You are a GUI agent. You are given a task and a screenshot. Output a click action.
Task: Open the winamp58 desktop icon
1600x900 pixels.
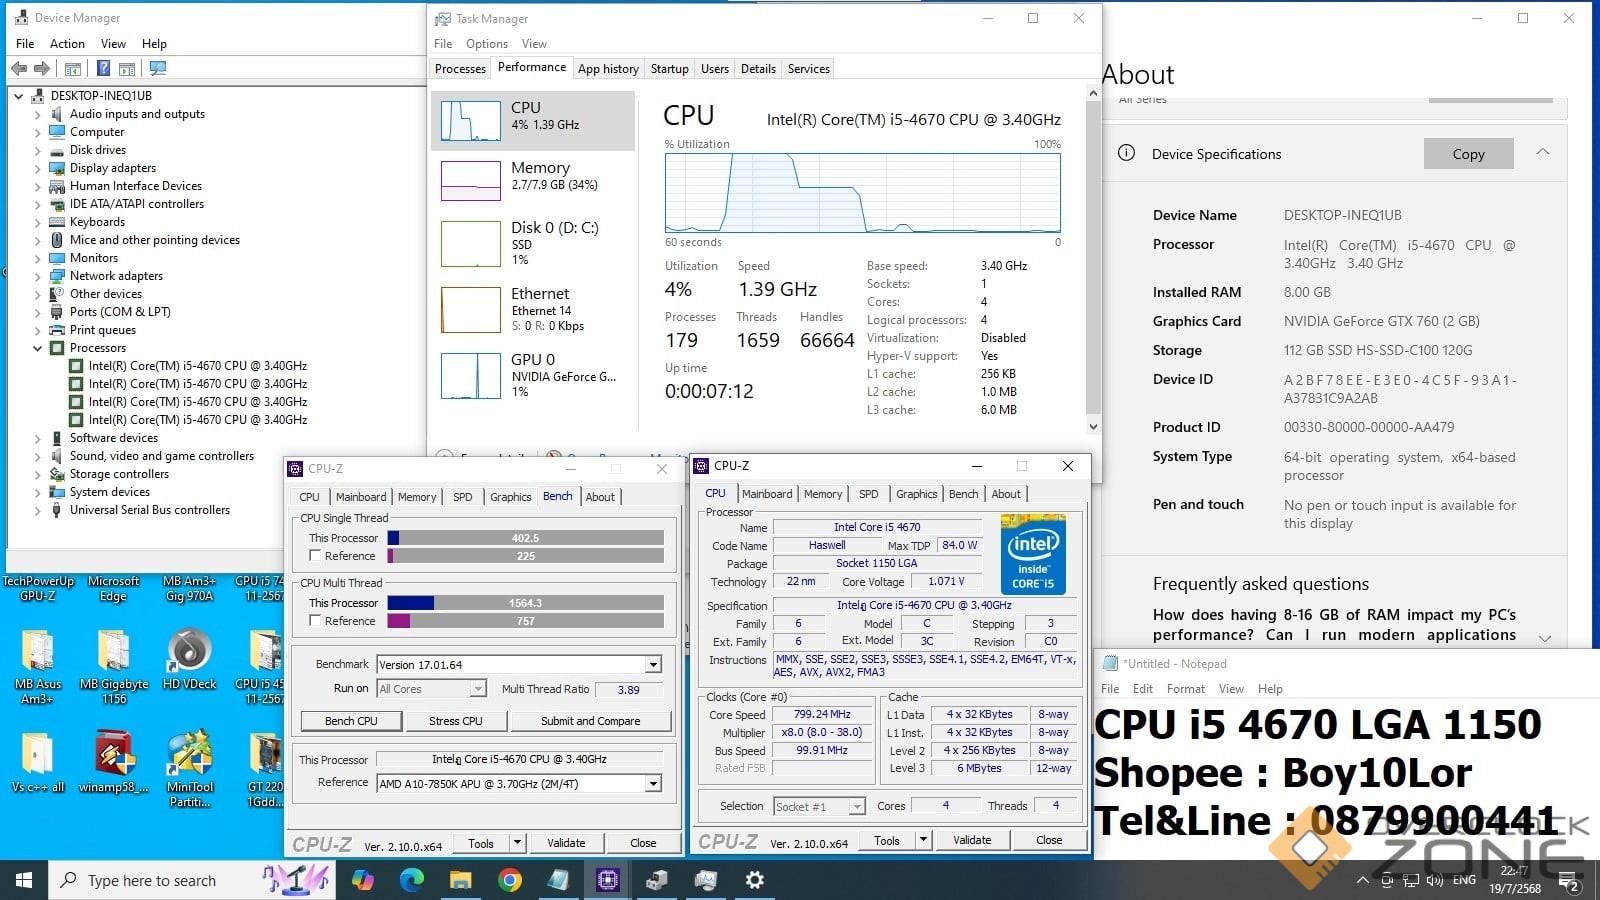[x=114, y=762]
